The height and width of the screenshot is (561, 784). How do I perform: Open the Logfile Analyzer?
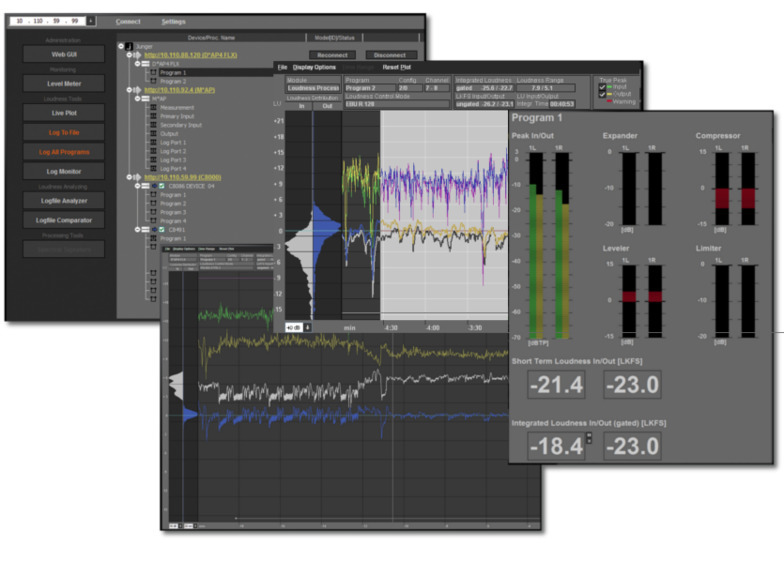[x=64, y=200]
